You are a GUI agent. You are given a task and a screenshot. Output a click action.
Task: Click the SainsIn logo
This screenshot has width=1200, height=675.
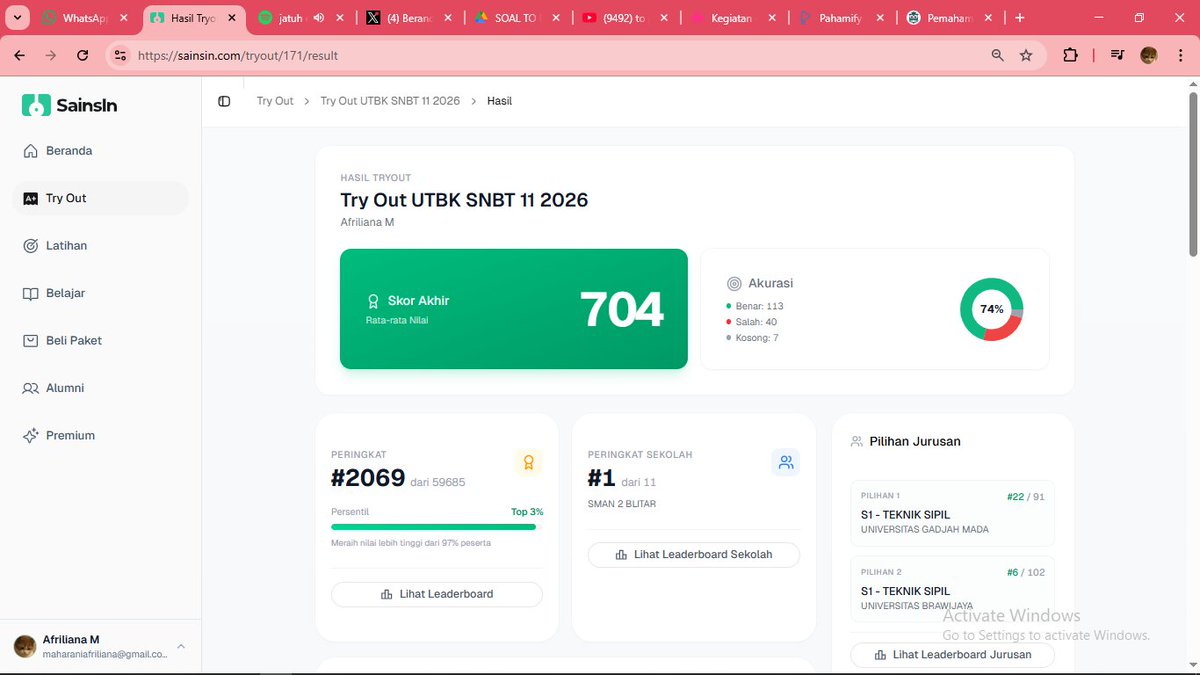click(70, 105)
